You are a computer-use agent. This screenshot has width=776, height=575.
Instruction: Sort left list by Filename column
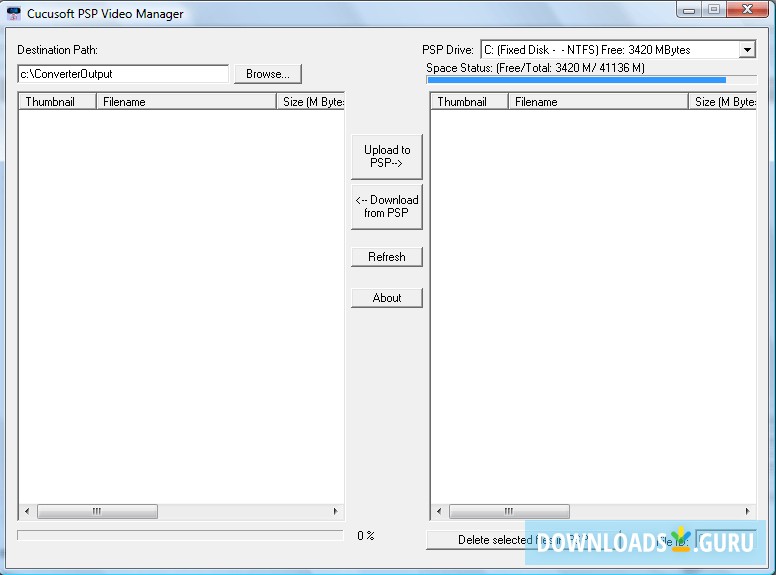[x=186, y=101]
